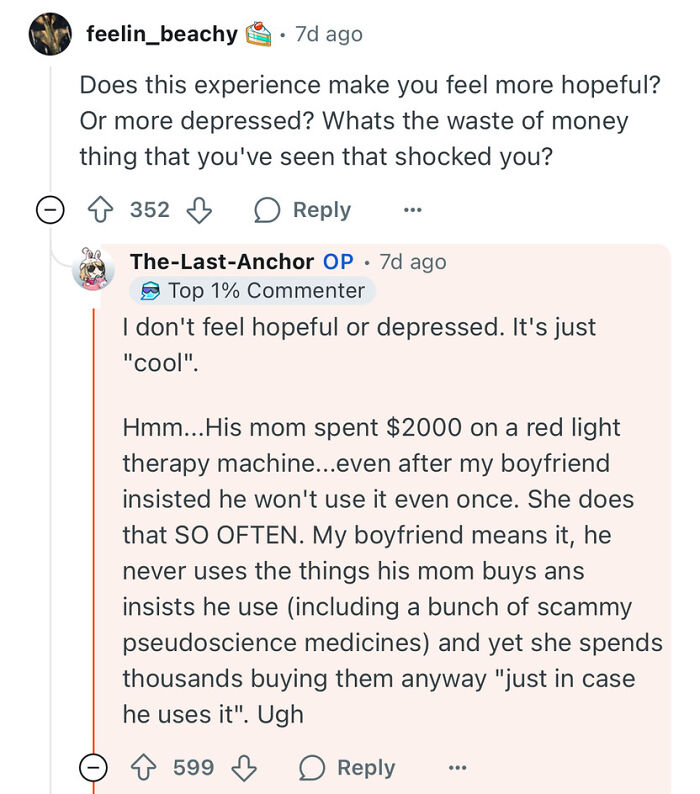Open feelin_beachy's profile avatar
Viewport: 700px width, 794px height.
coord(51,34)
